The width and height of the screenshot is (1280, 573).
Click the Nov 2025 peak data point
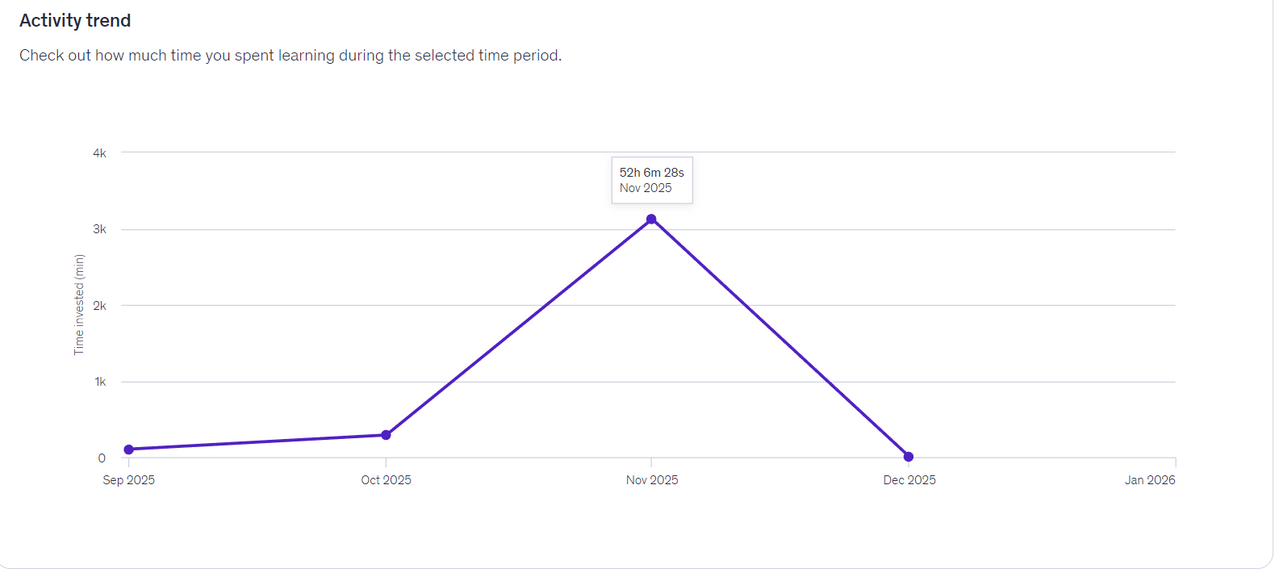651,219
